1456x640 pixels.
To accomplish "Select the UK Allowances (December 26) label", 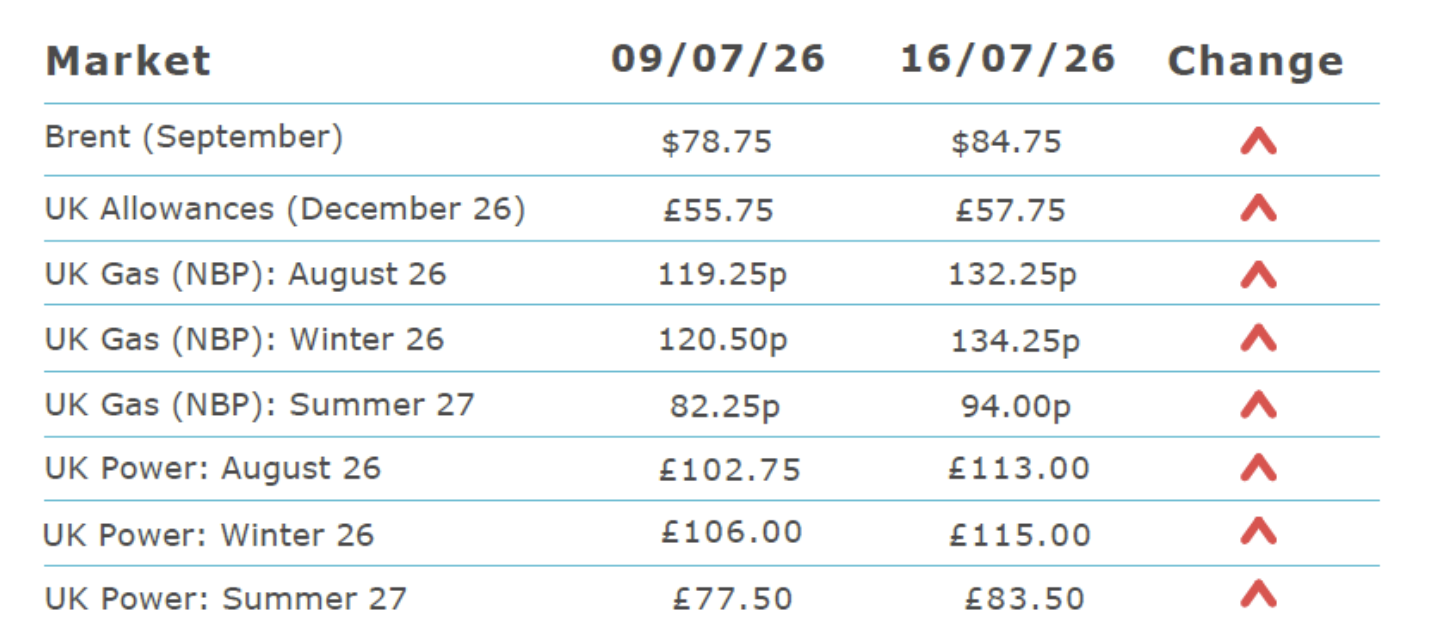I will (285, 209).
